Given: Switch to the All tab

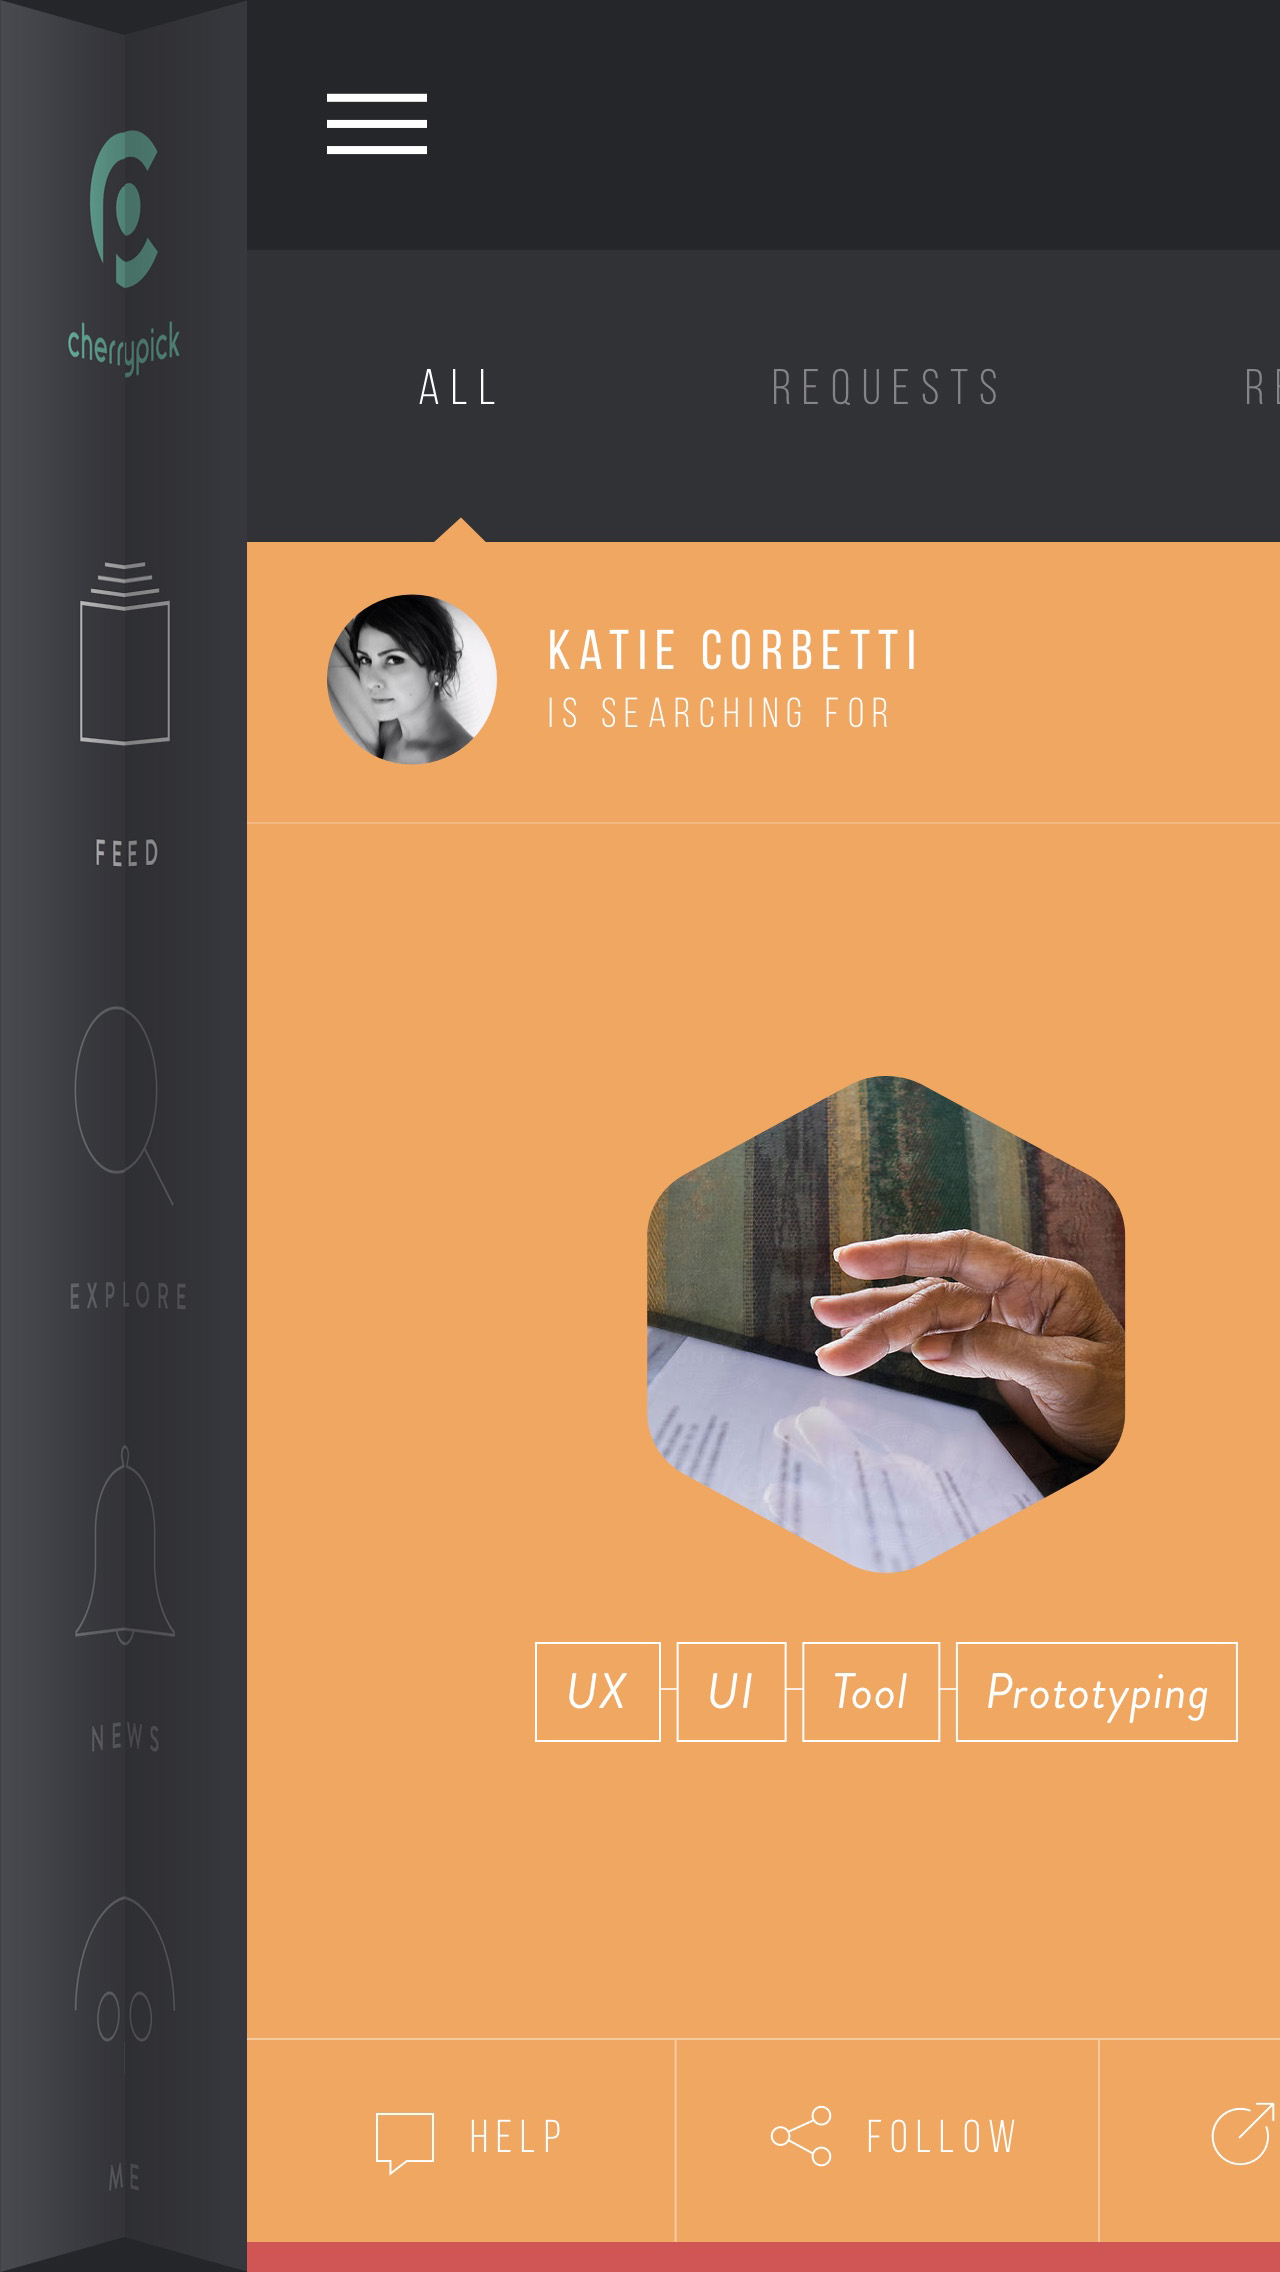Looking at the screenshot, I should pyautogui.click(x=459, y=388).
